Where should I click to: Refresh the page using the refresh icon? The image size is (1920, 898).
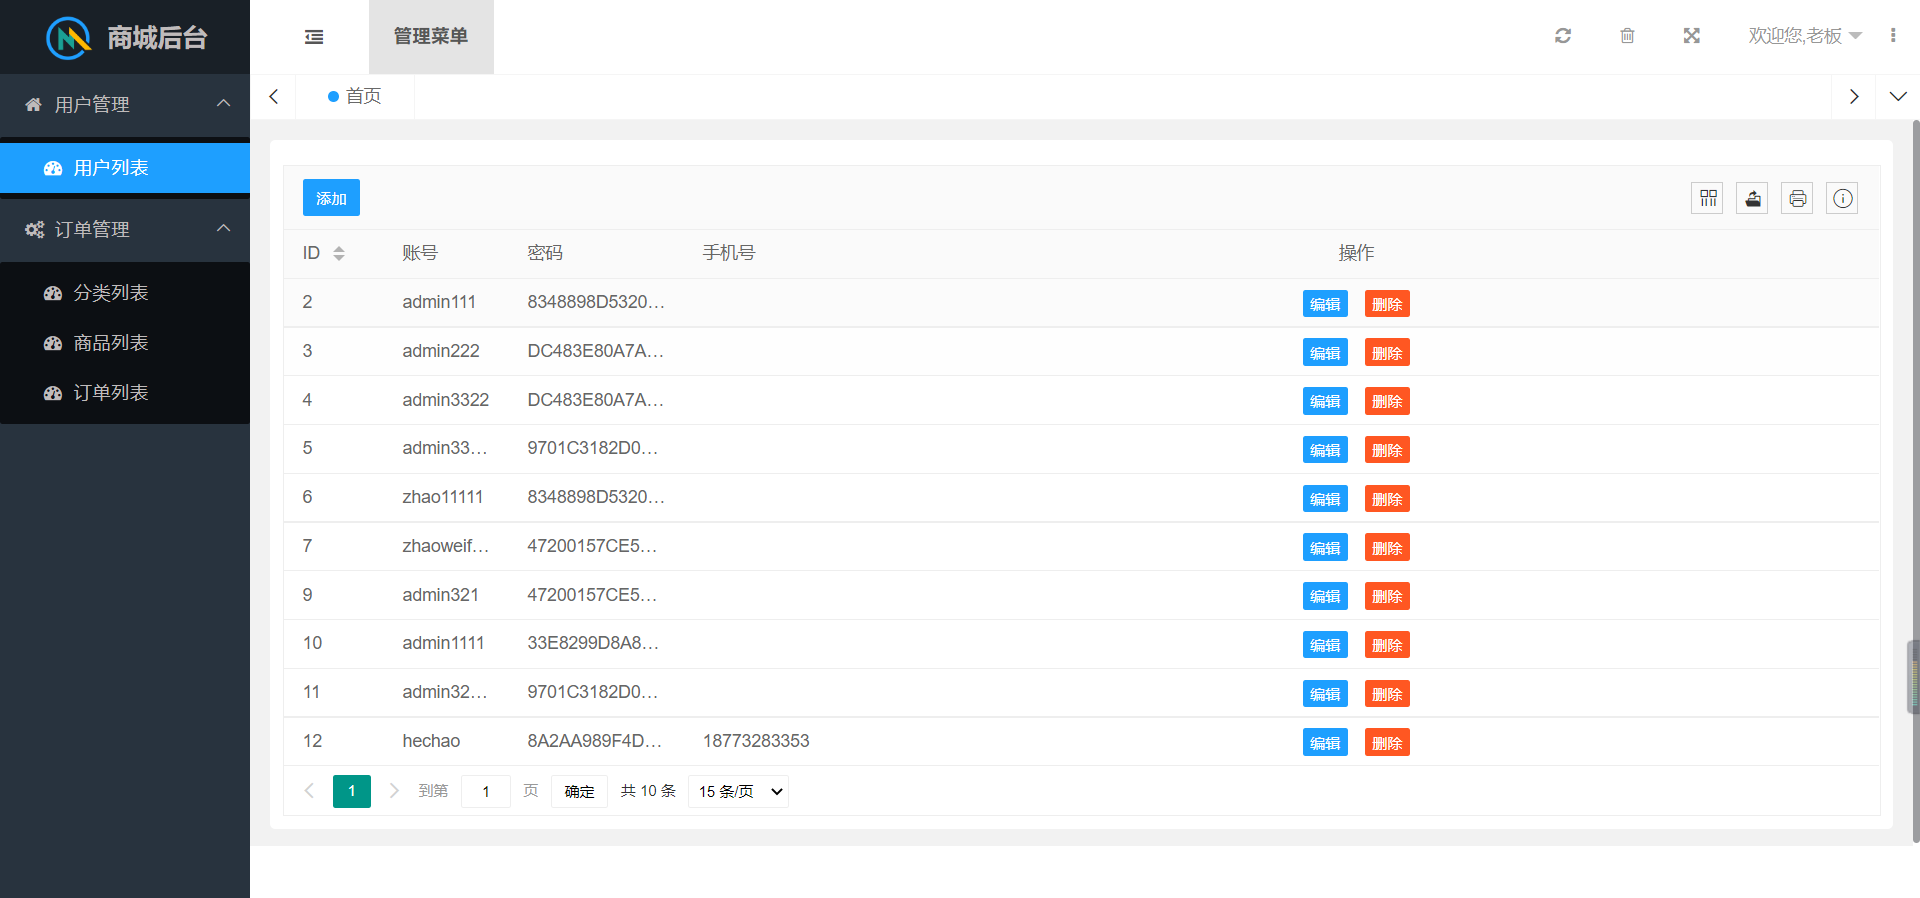pos(1563,36)
